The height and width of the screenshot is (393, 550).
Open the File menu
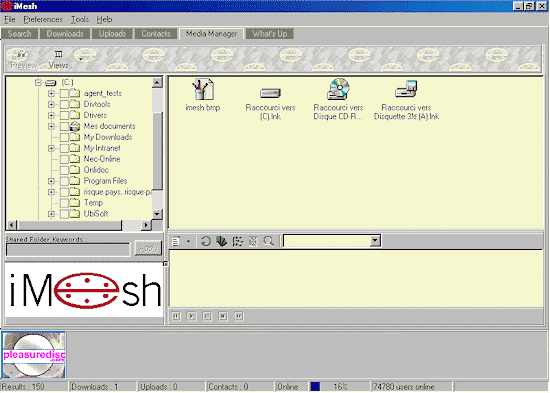coord(9,19)
